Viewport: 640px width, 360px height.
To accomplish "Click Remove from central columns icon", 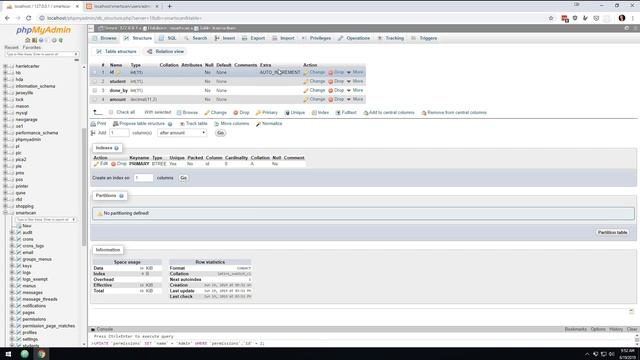I will pos(424,113).
